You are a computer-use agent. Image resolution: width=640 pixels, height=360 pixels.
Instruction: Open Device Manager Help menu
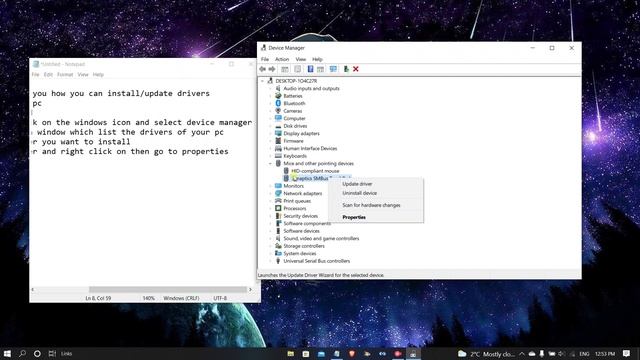click(x=317, y=59)
